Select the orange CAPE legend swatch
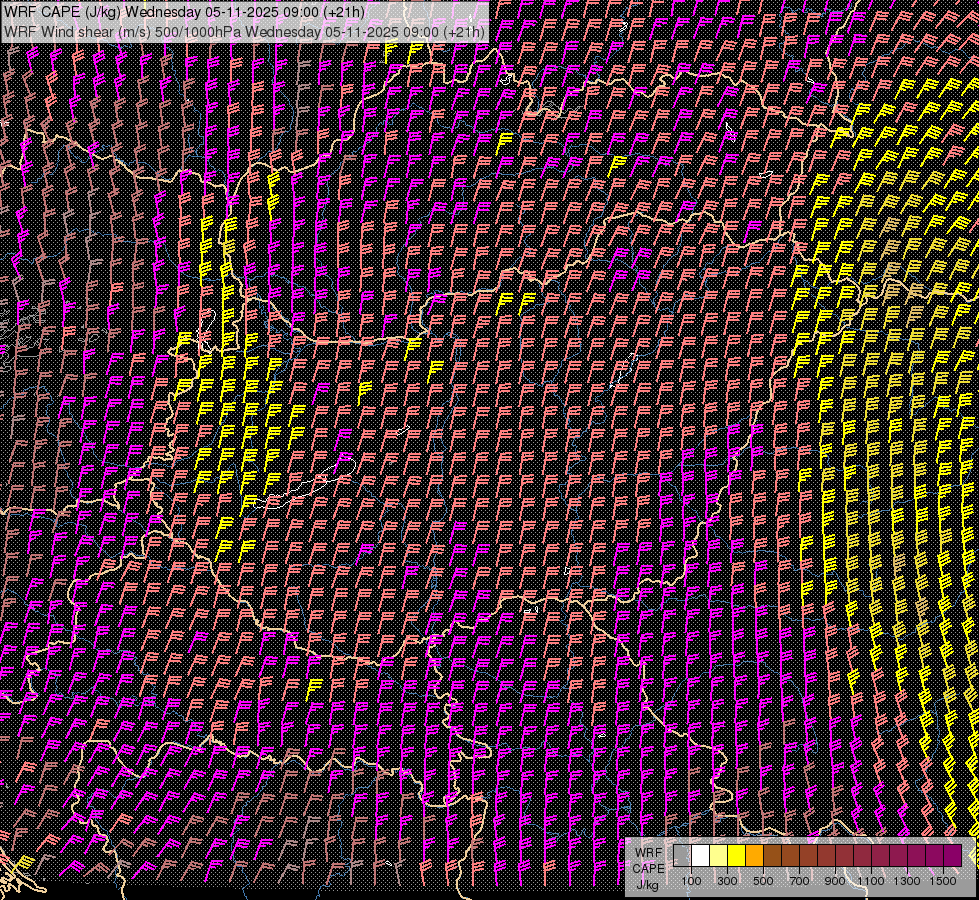Image resolution: width=979 pixels, height=900 pixels. (754, 856)
